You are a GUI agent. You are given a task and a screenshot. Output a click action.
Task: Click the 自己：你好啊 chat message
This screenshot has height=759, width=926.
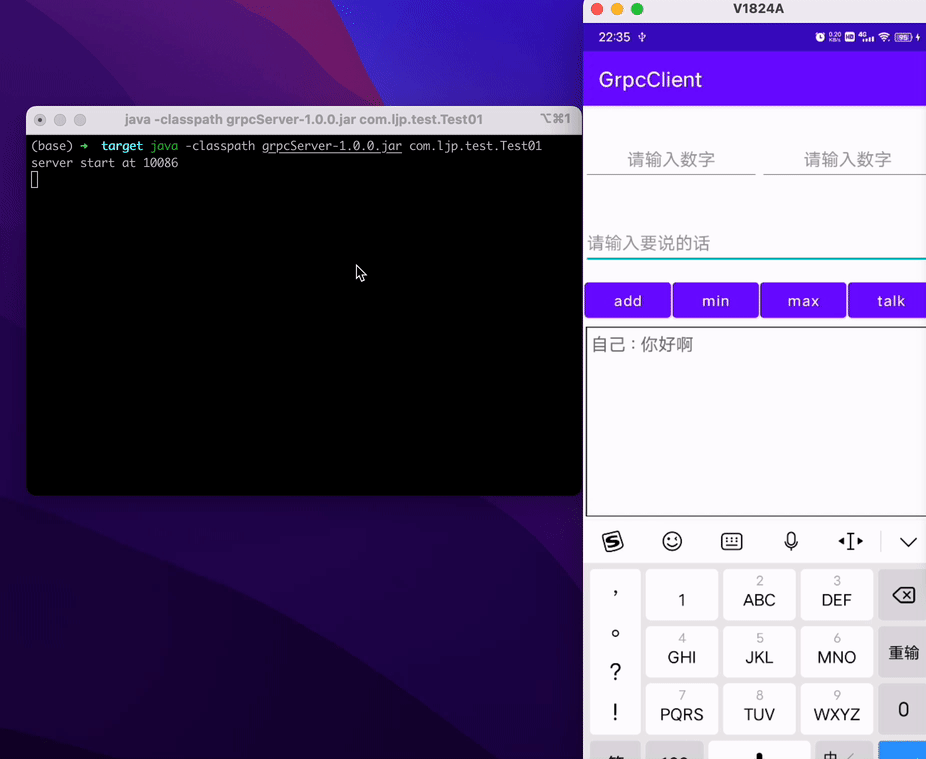point(642,344)
